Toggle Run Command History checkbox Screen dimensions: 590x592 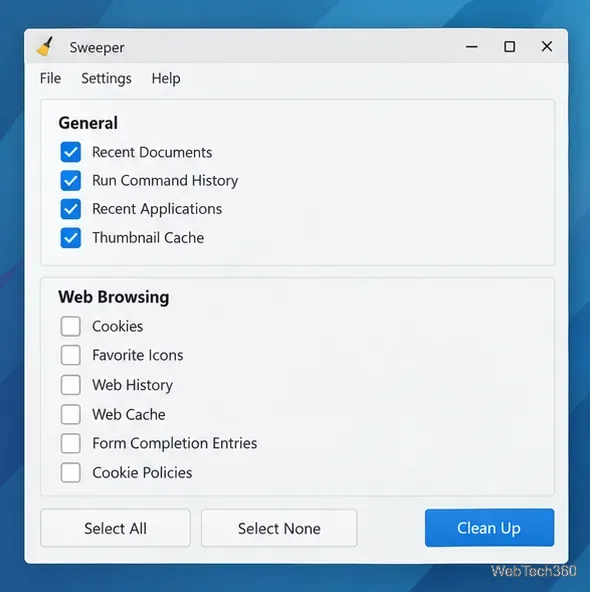coord(71,180)
